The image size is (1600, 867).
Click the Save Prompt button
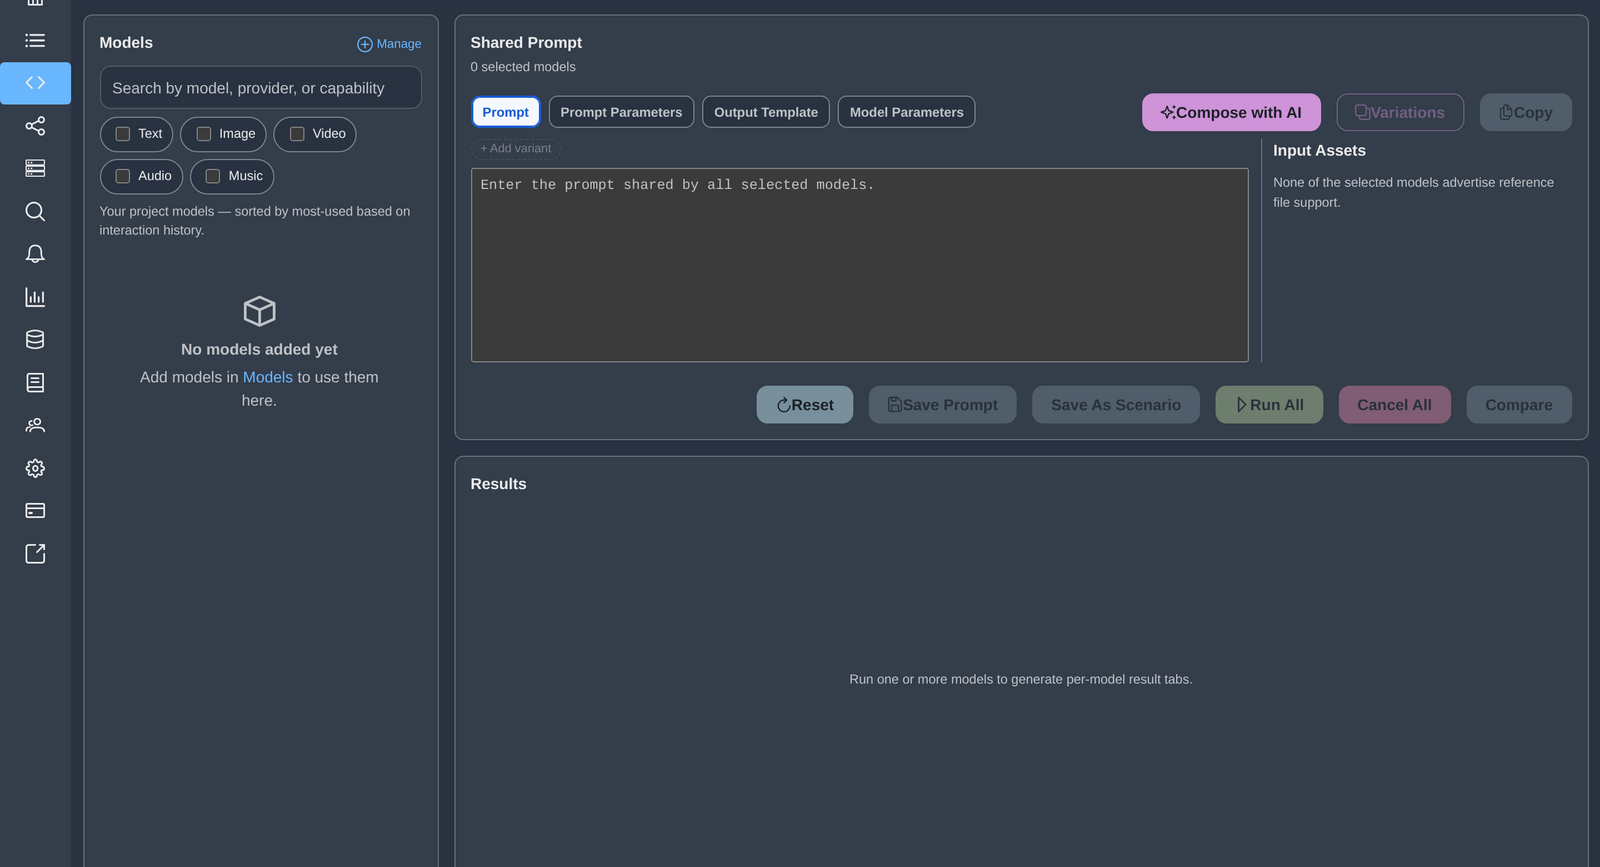pyautogui.click(x=942, y=405)
